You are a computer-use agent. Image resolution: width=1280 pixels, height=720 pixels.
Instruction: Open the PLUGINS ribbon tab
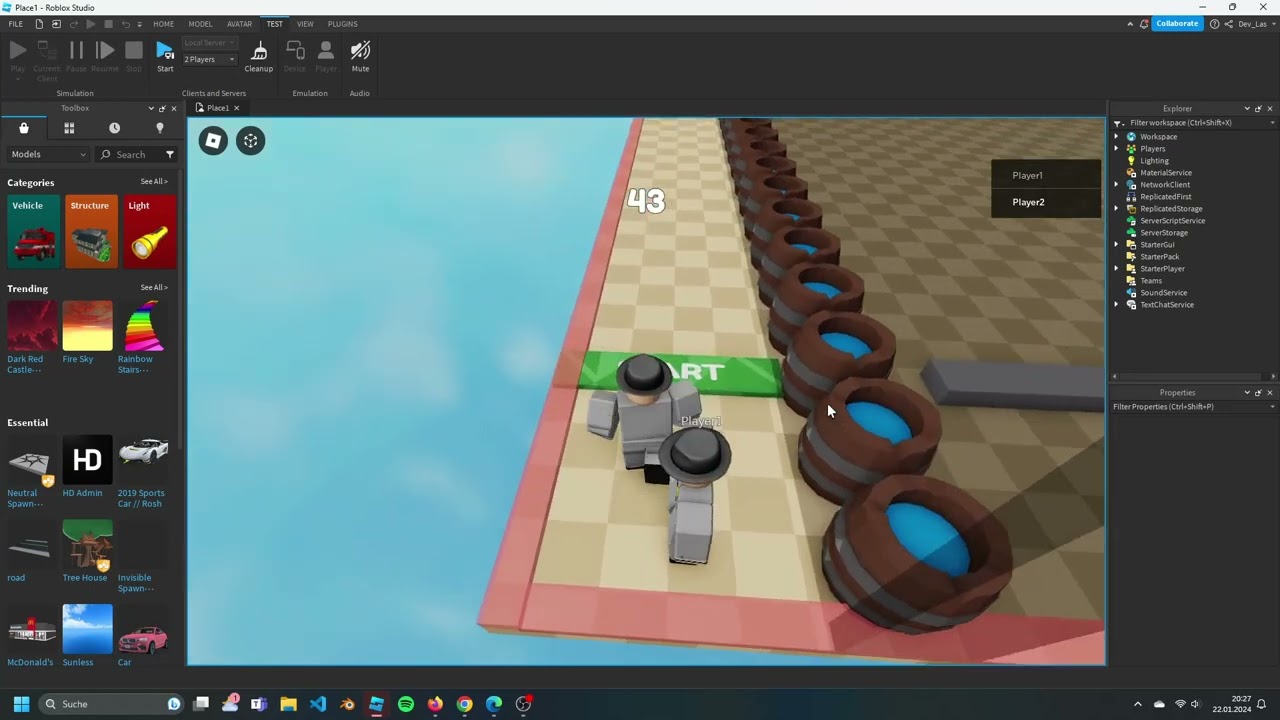pos(342,24)
